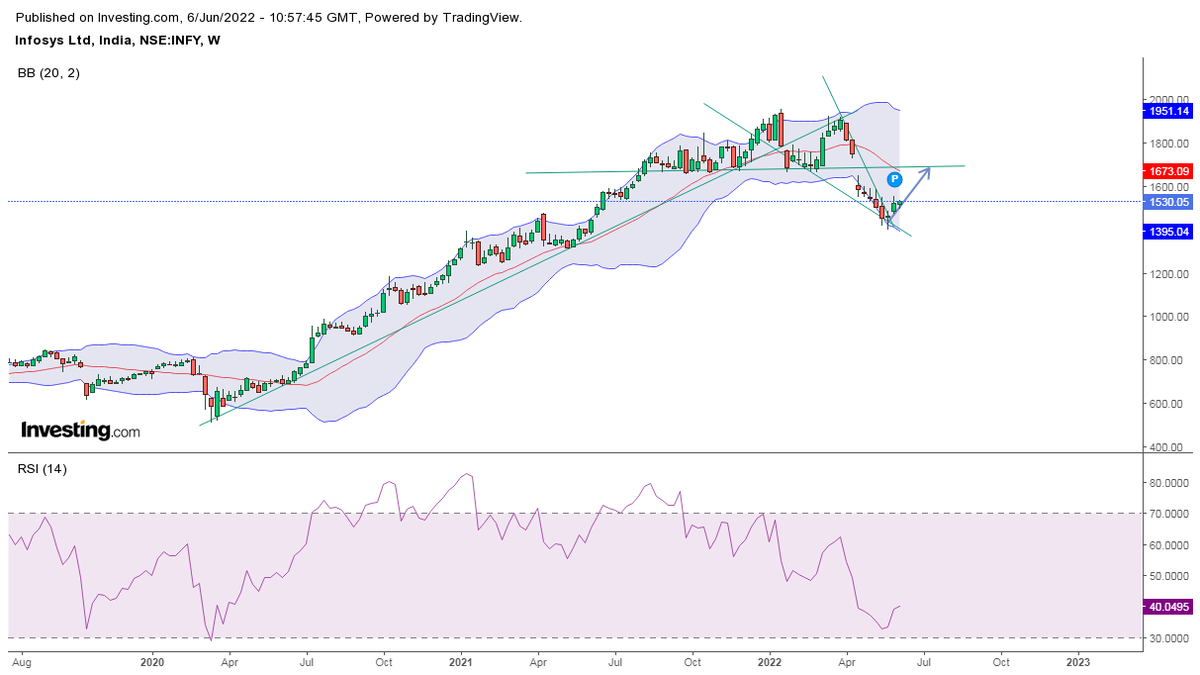The width and height of the screenshot is (1200, 675).
Task: Click the 50.0000 RSI axis label
Action: tap(1169, 576)
